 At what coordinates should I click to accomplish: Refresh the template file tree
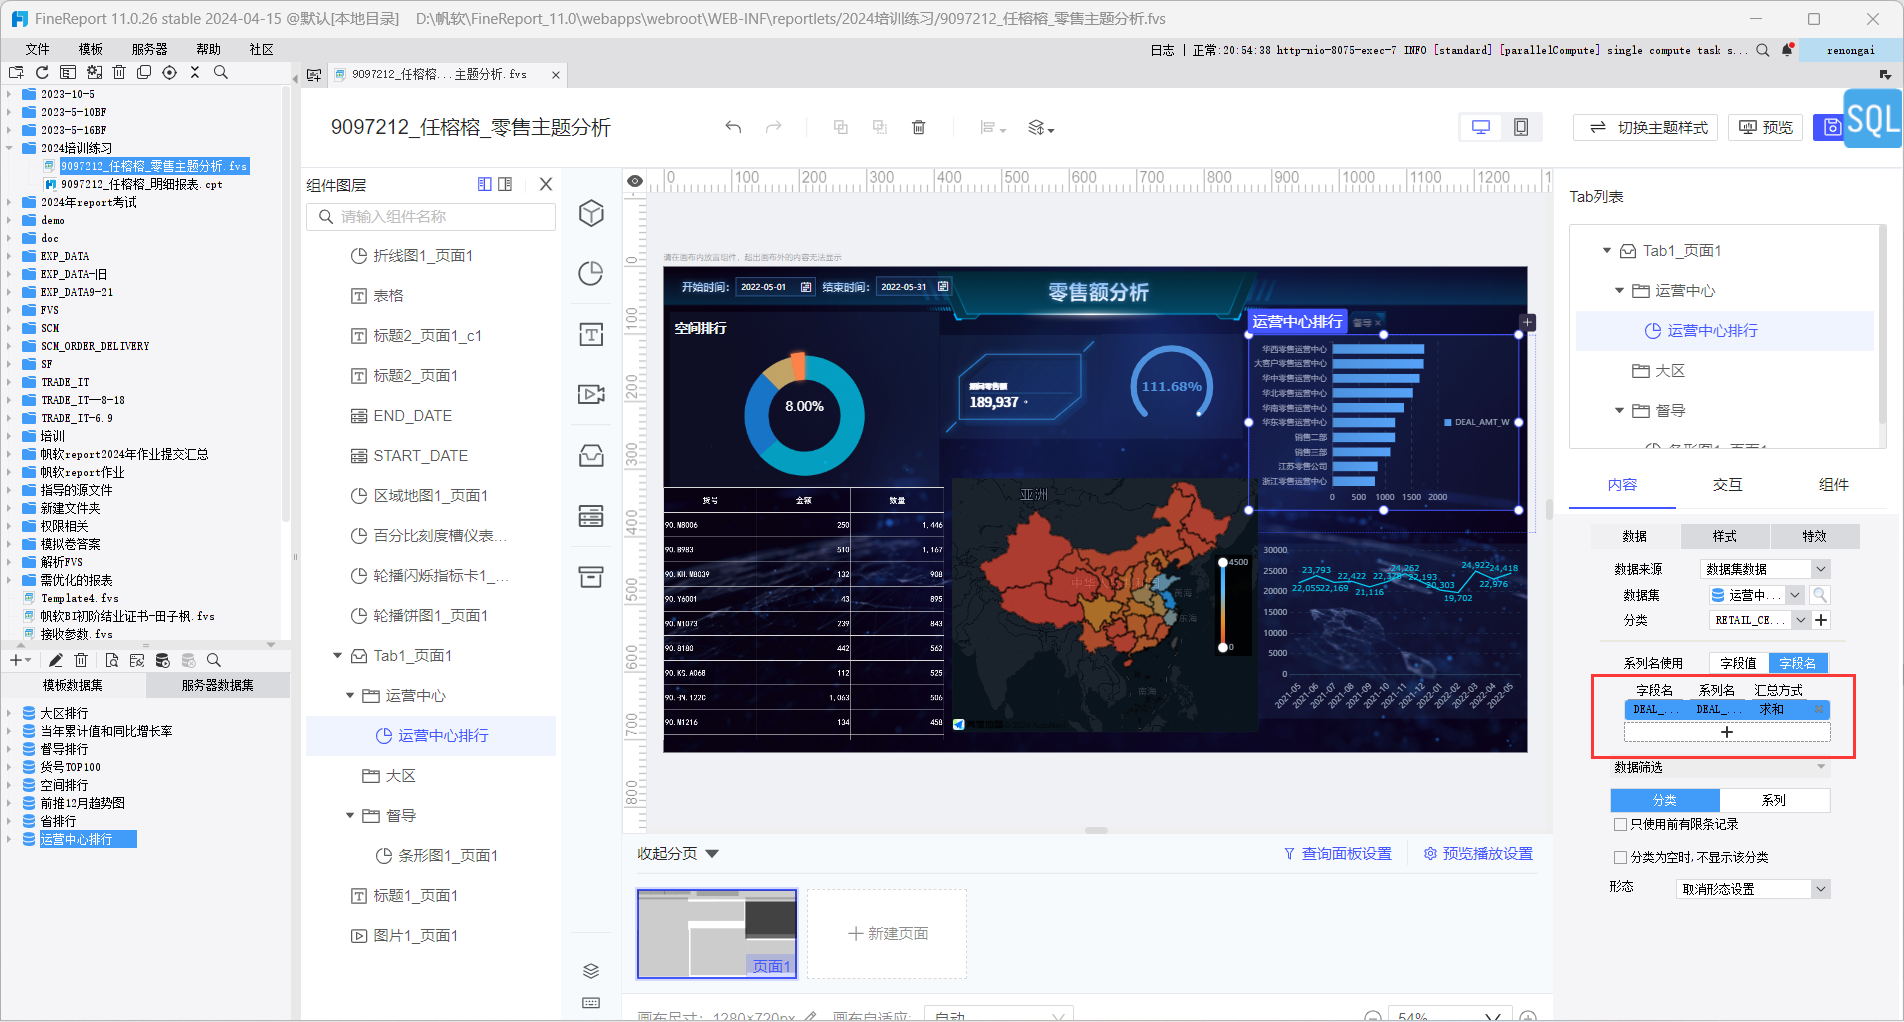click(x=42, y=72)
